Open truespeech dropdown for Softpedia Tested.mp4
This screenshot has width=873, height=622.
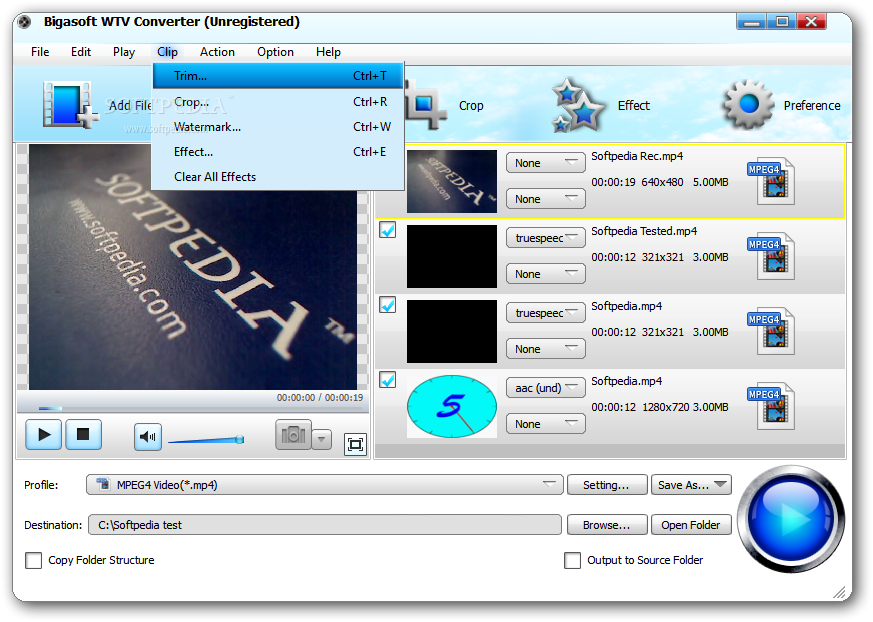tap(546, 238)
